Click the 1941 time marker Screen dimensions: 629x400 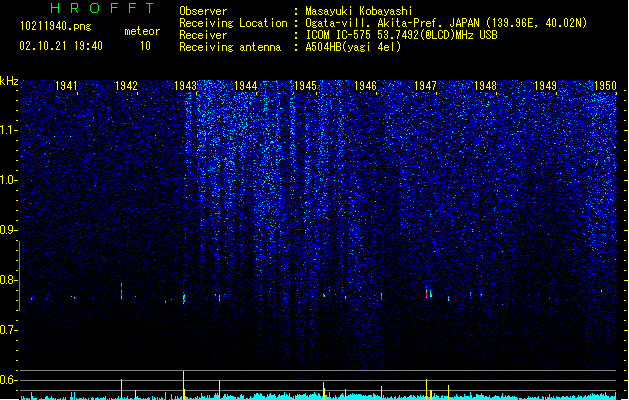point(66,86)
